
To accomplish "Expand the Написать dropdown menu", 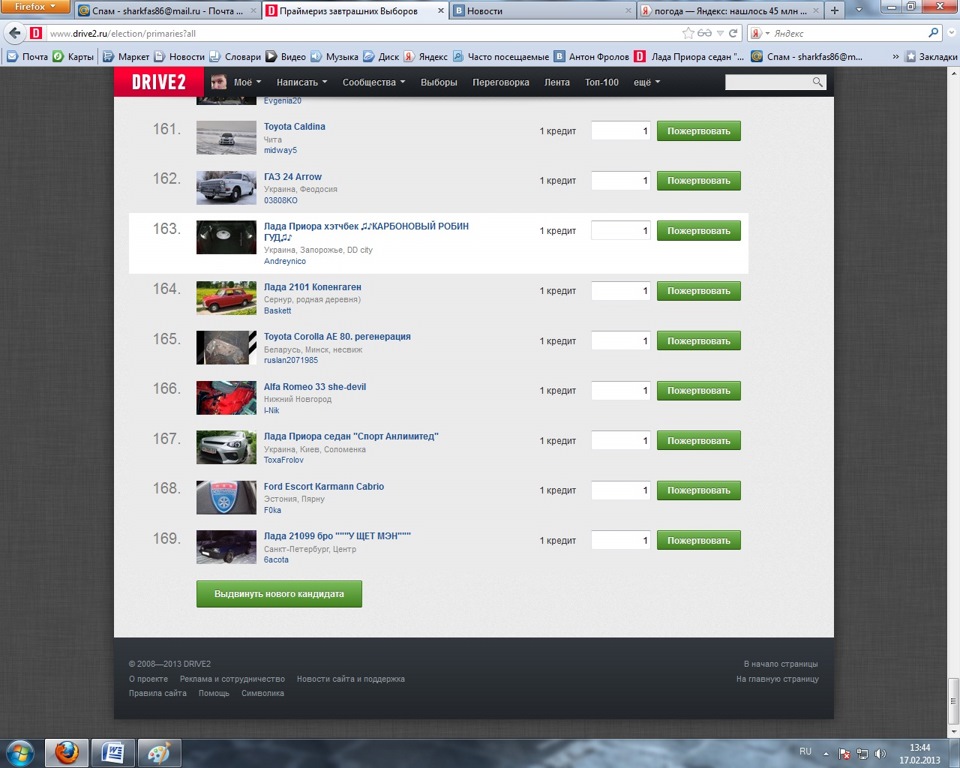I will click(x=301, y=82).
